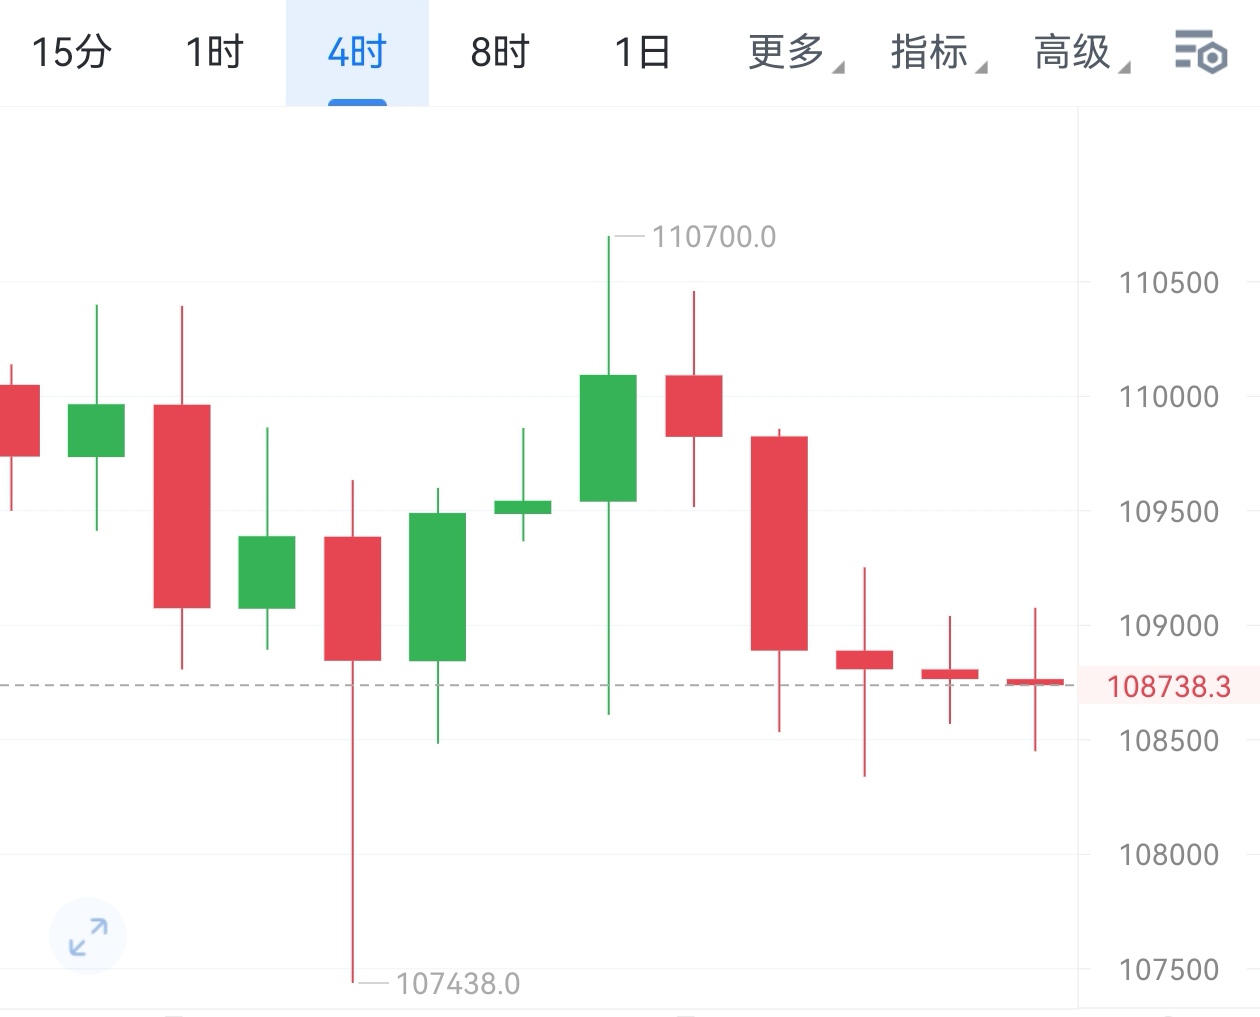Click the 108000 price axis label
1260x1017 pixels.
(x=1169, y=855)
